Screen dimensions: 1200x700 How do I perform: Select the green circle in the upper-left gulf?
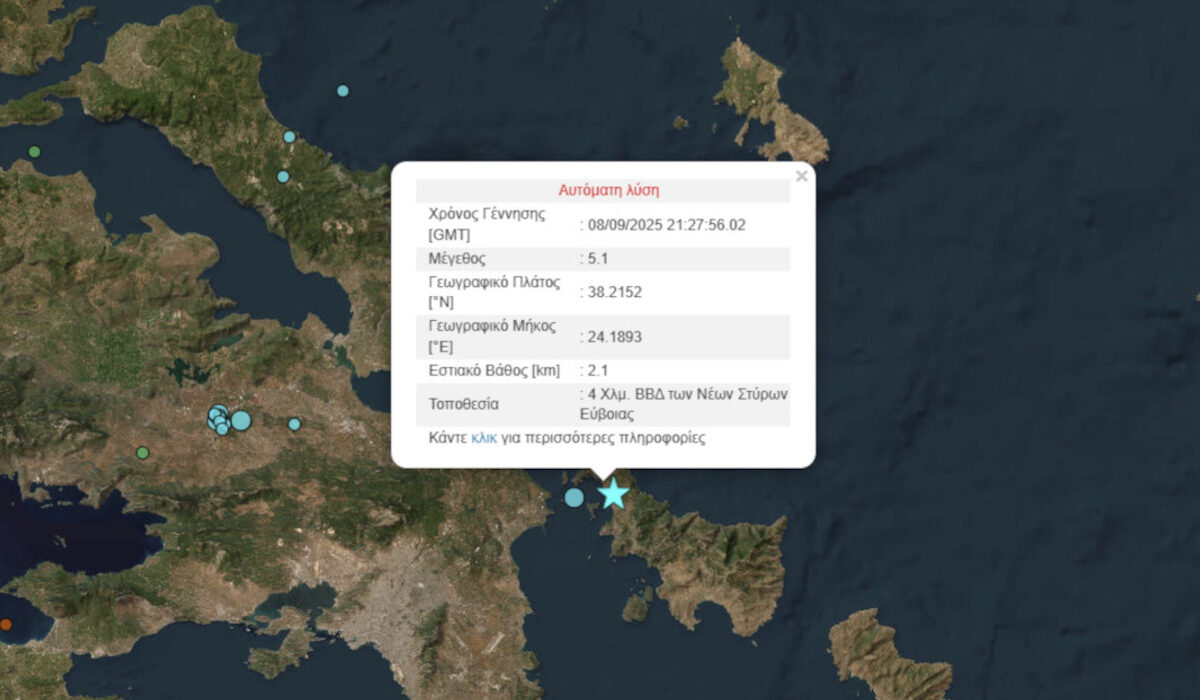[x=34, y=152]
